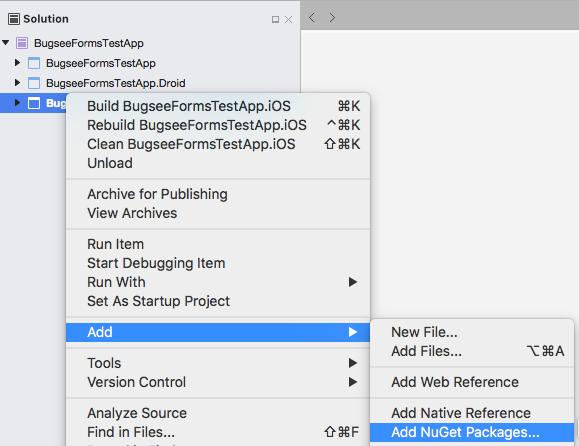This screenshot has width=579, height=446.
Task: Navigate back with left arrow
Action: (x=312, y=17)
